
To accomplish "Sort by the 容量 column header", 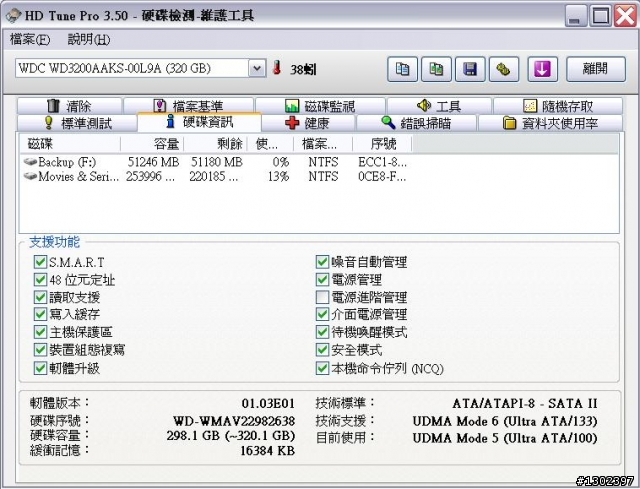I will (x=152, y=144).
